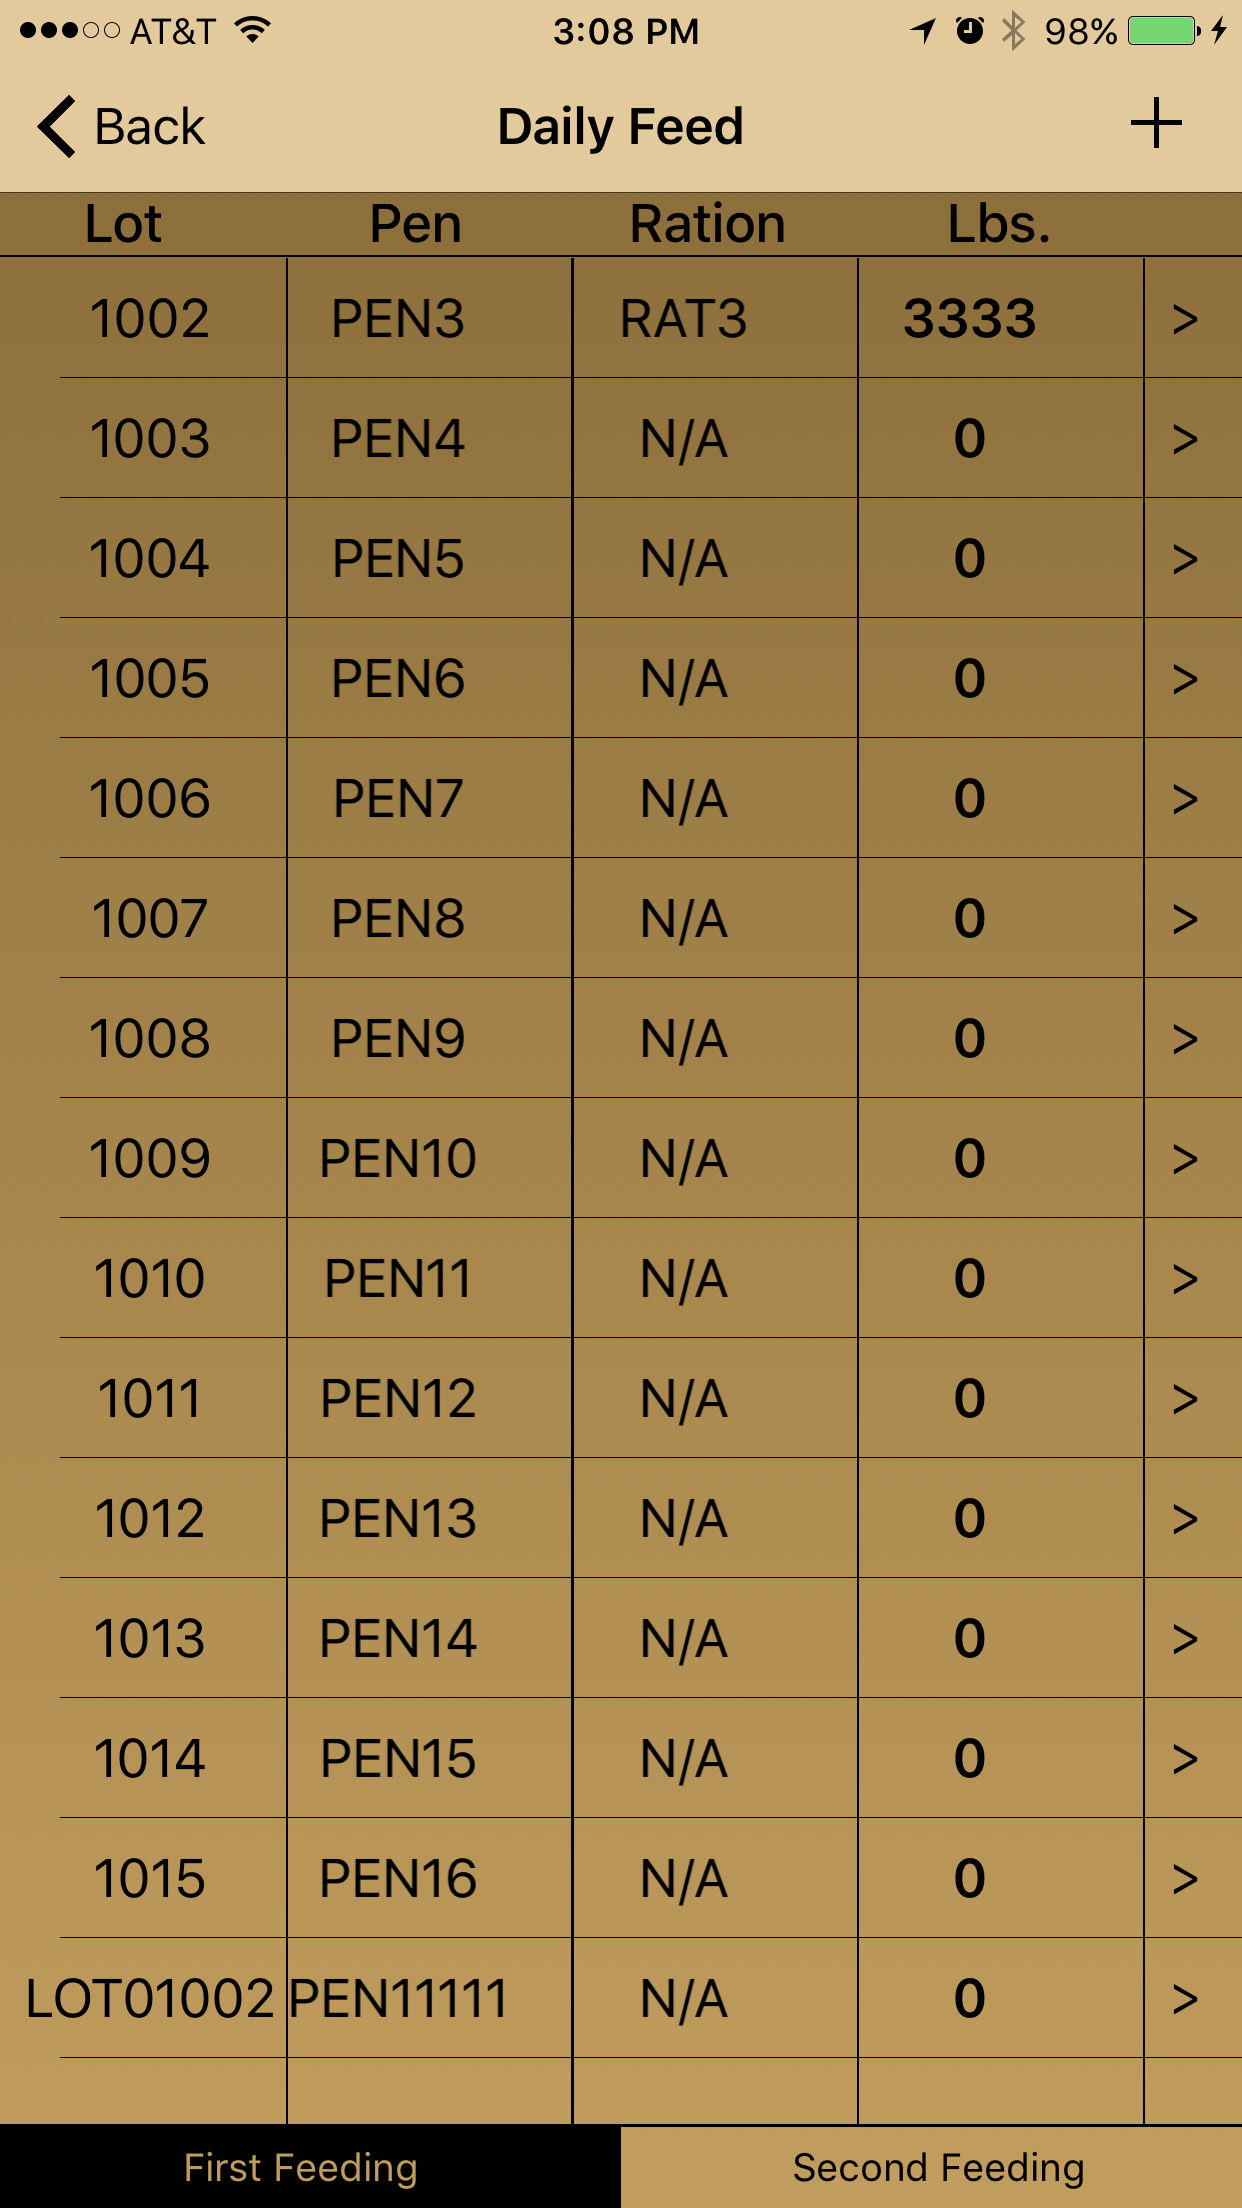Tap the Ration column header
Image resolution: width=1242 pixels, height=2208 pixels.
coord(707,224)
